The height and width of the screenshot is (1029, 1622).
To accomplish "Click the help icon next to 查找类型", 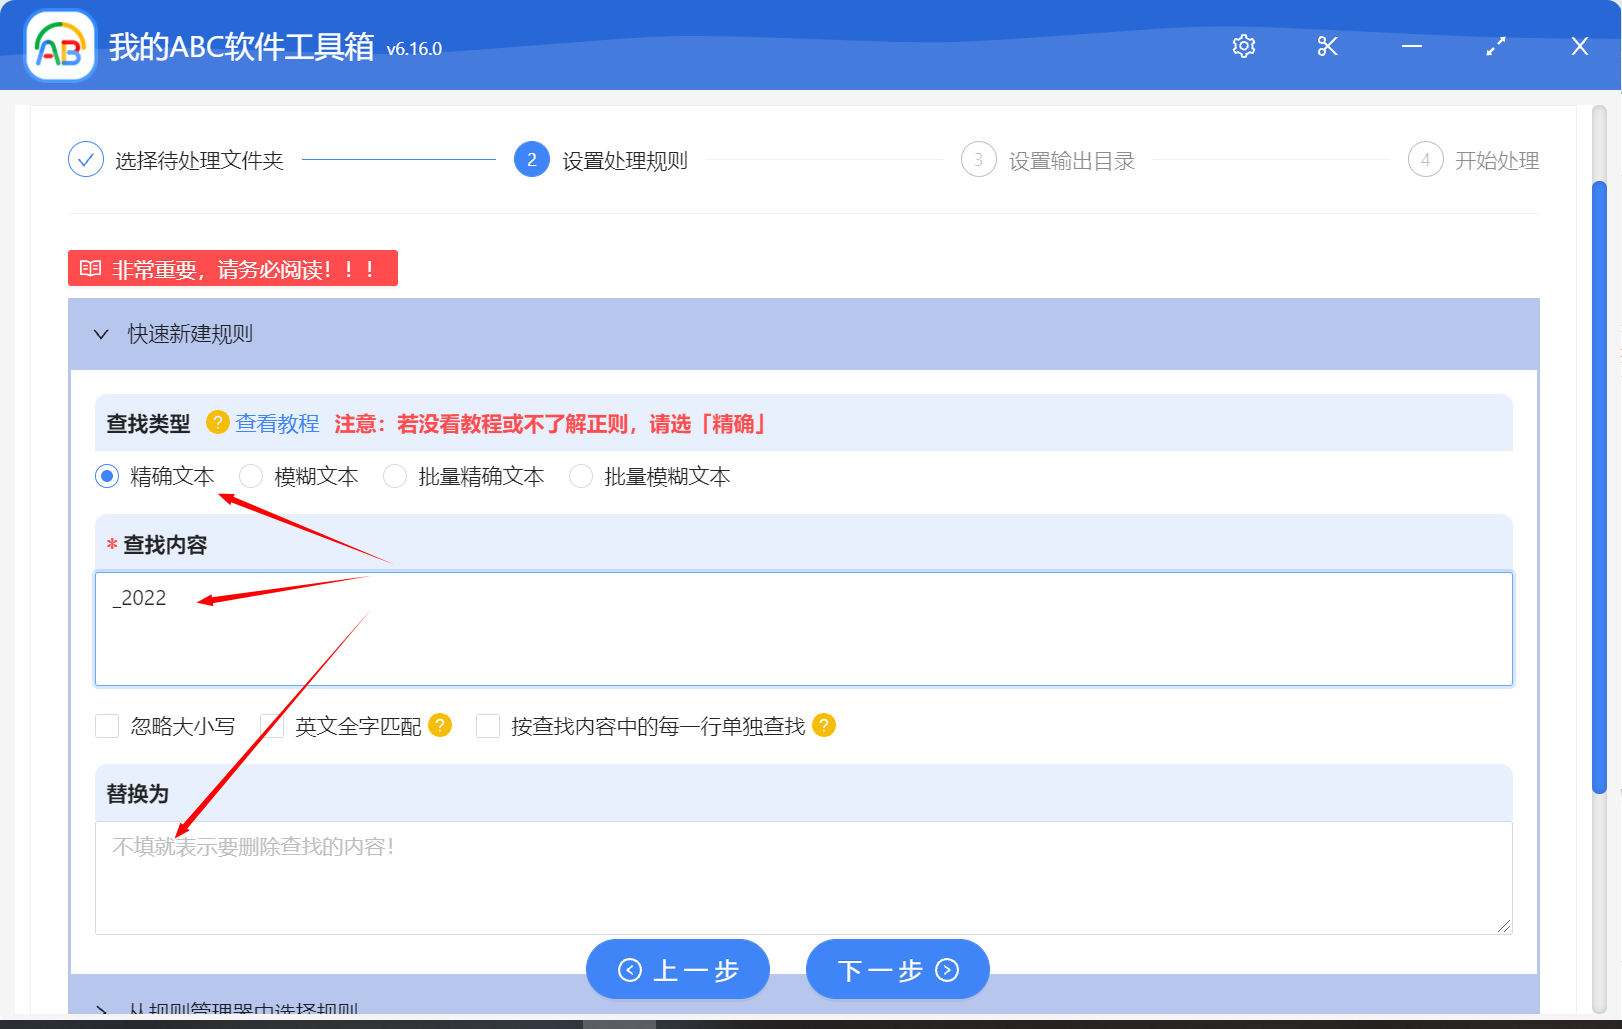I will pyautogui.click(x=216, y=423).
